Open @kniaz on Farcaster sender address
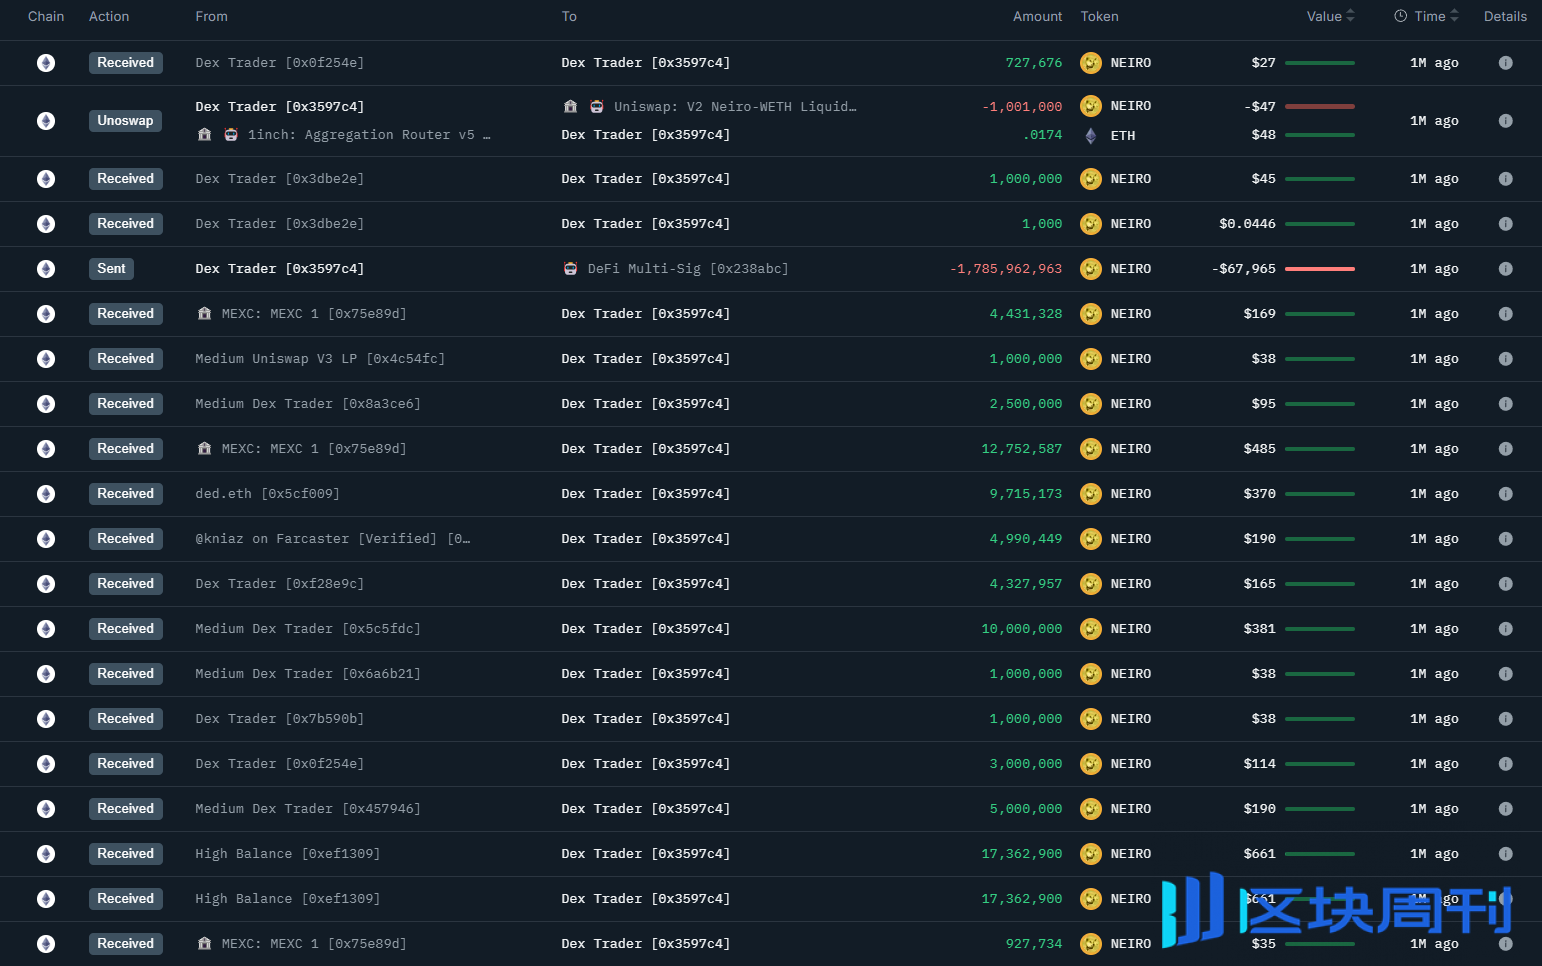 [x=332, y=539]
